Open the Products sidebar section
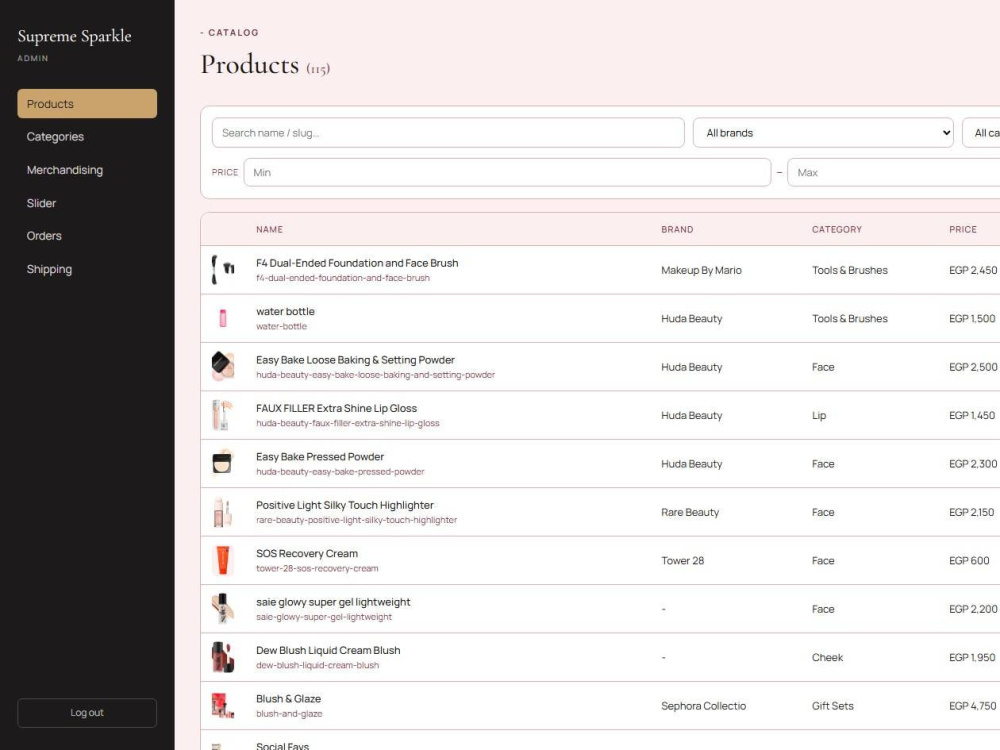Screen dimensions: 1000x750 tap(87, 103)
